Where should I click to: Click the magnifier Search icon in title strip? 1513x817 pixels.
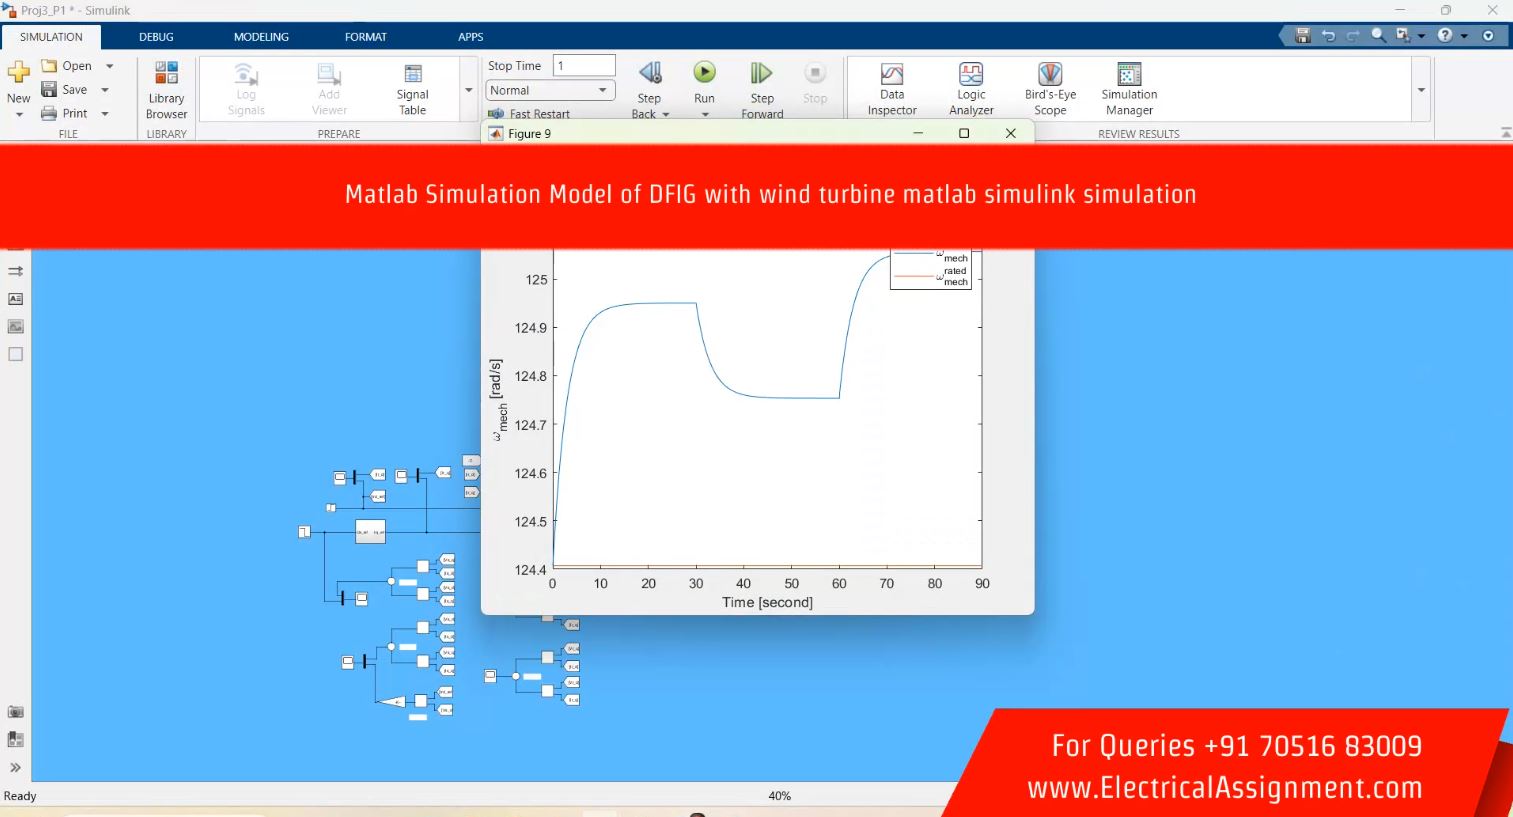click(1378, 35)
